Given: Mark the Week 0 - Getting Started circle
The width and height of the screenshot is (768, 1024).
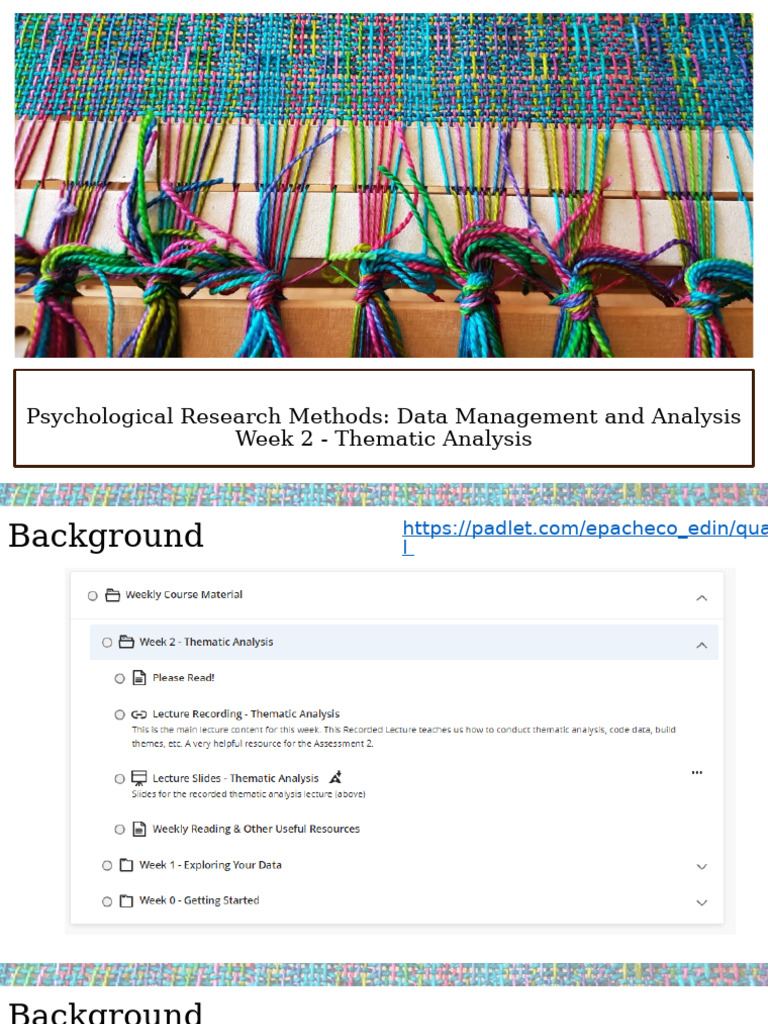Looking at the screenshot, I should (x=107, y=902).
